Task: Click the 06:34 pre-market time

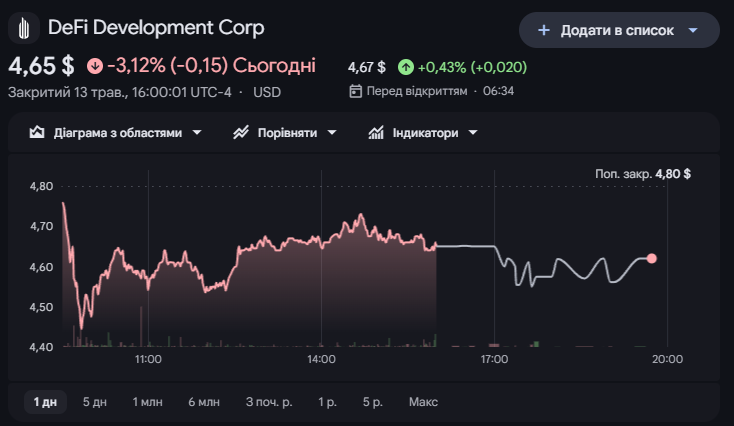Action: tap(499, 91)
